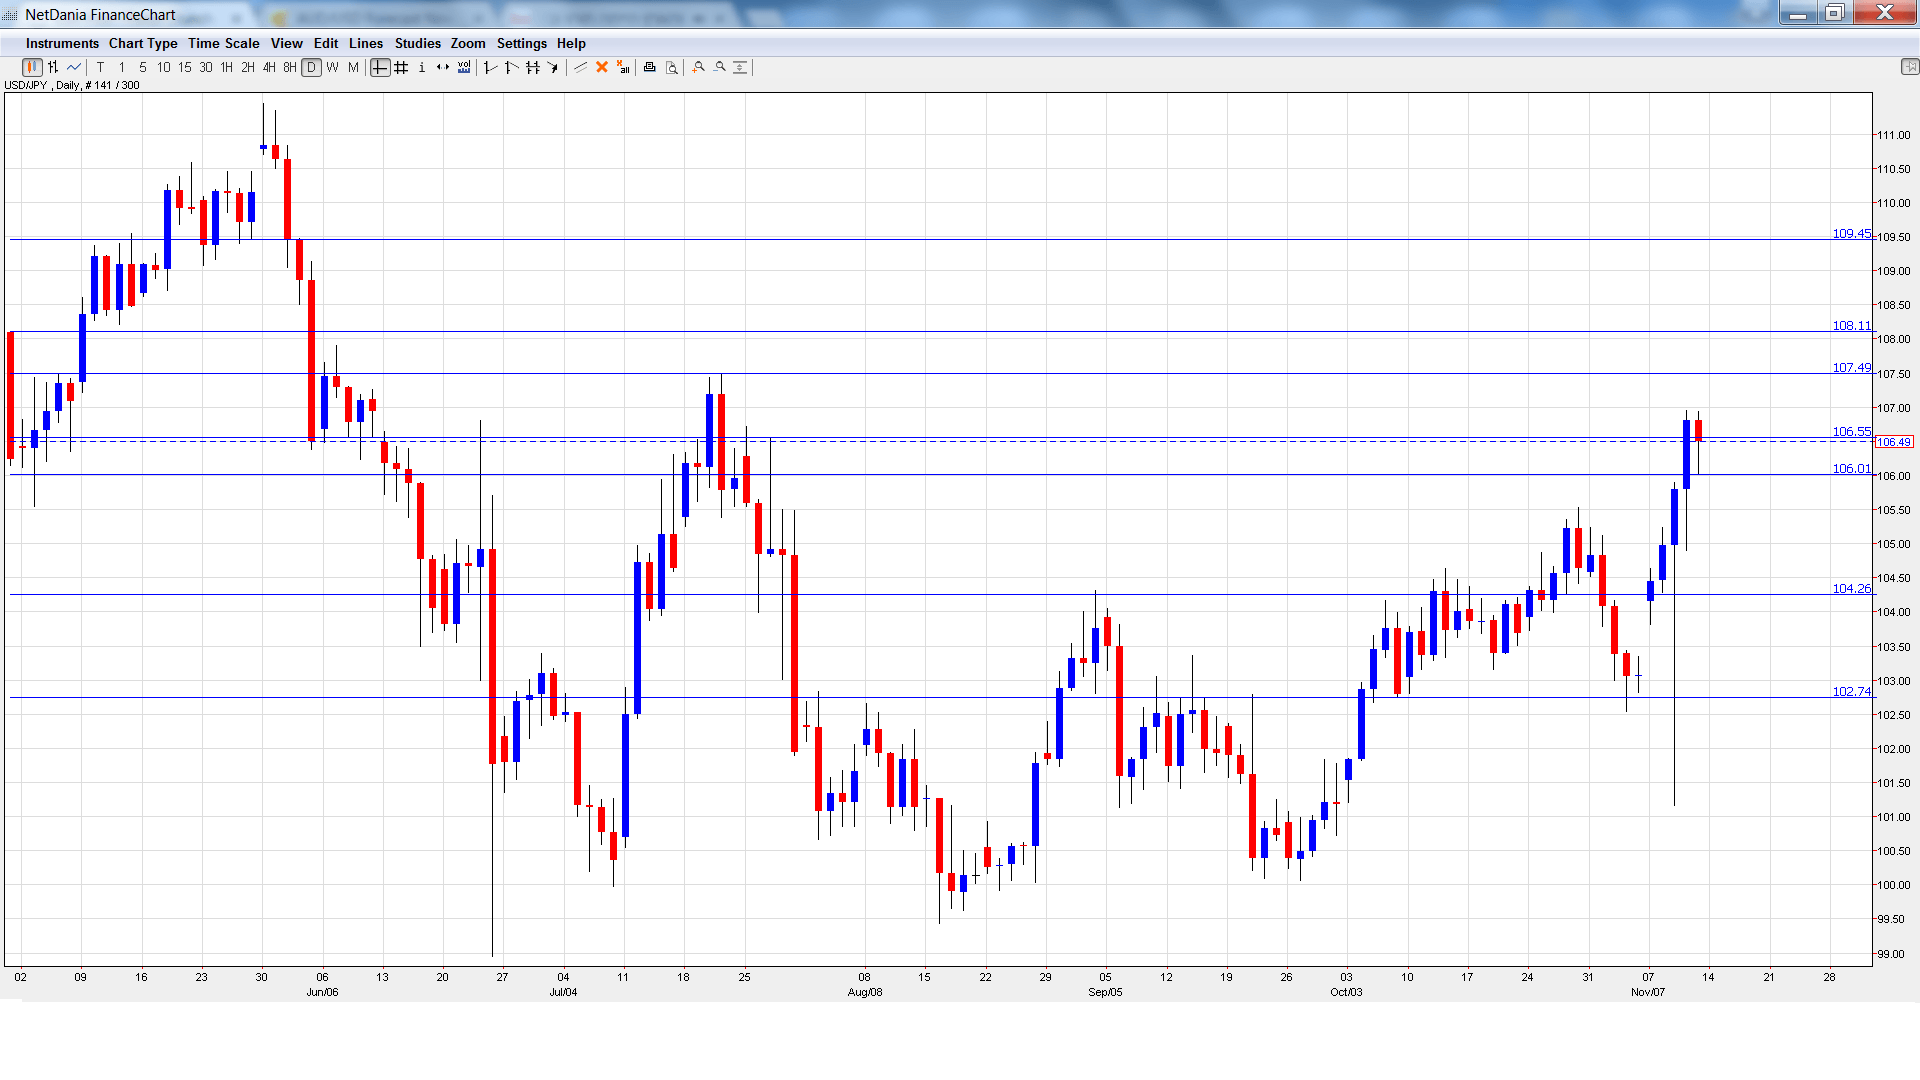
Task: Click the delete all lines icon
Action: click(x=623, y=67)
